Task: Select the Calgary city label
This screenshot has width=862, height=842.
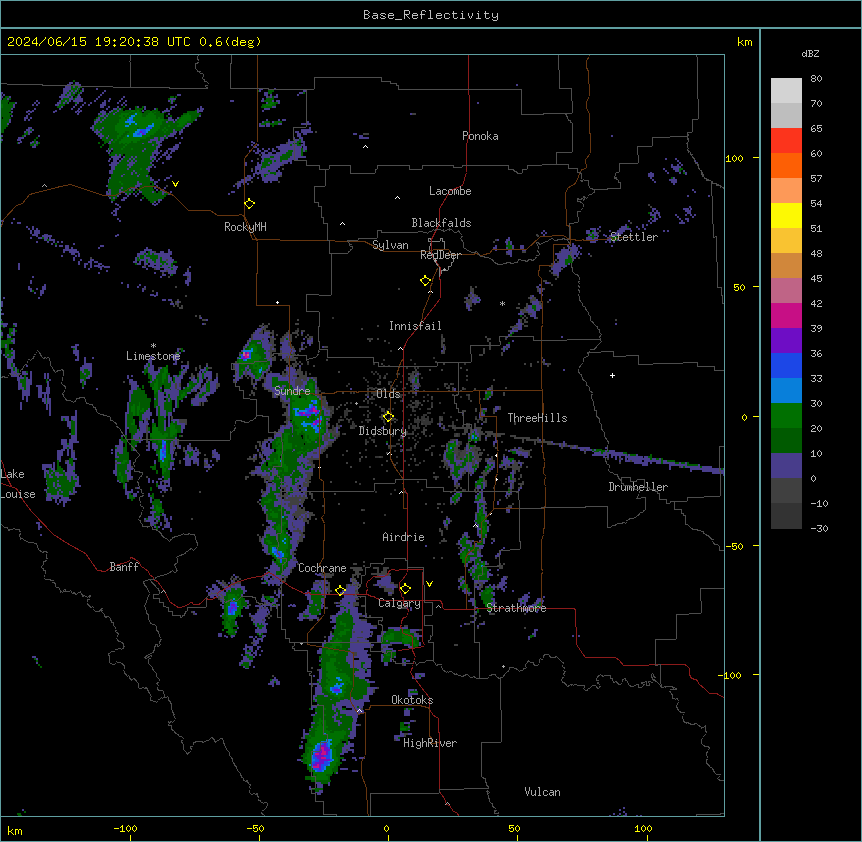Action: coord(399,603)
